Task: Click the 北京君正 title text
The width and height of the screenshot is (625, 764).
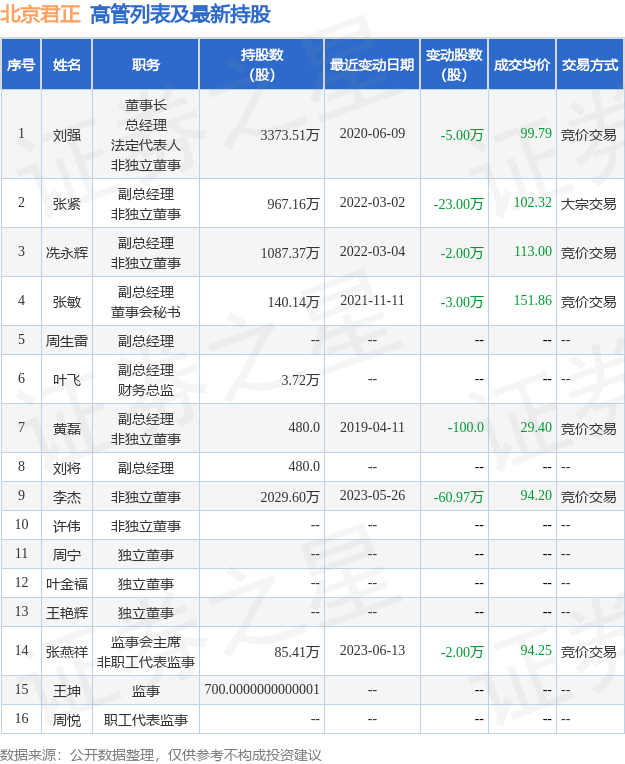Action: click(40, 14)
